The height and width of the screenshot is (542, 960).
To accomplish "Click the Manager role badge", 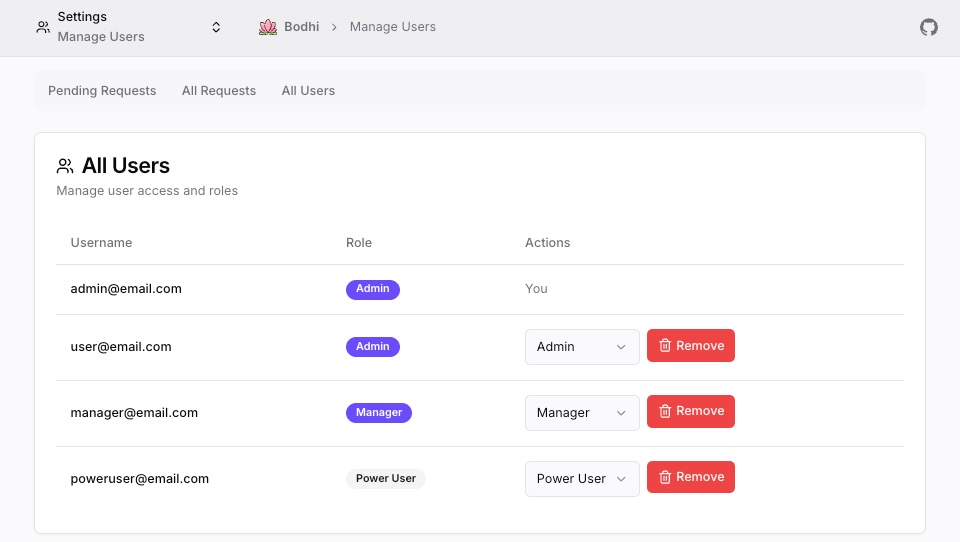I will (378, 412).
